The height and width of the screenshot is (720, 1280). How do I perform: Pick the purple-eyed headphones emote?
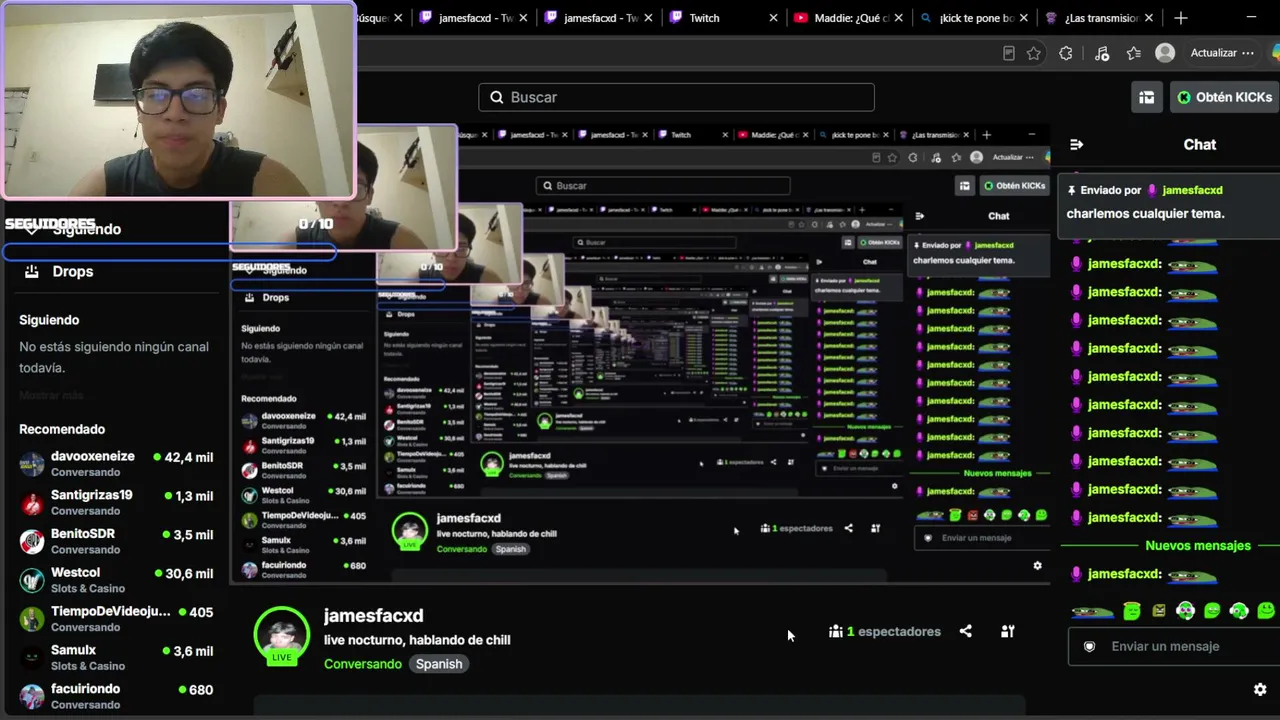1185,611
